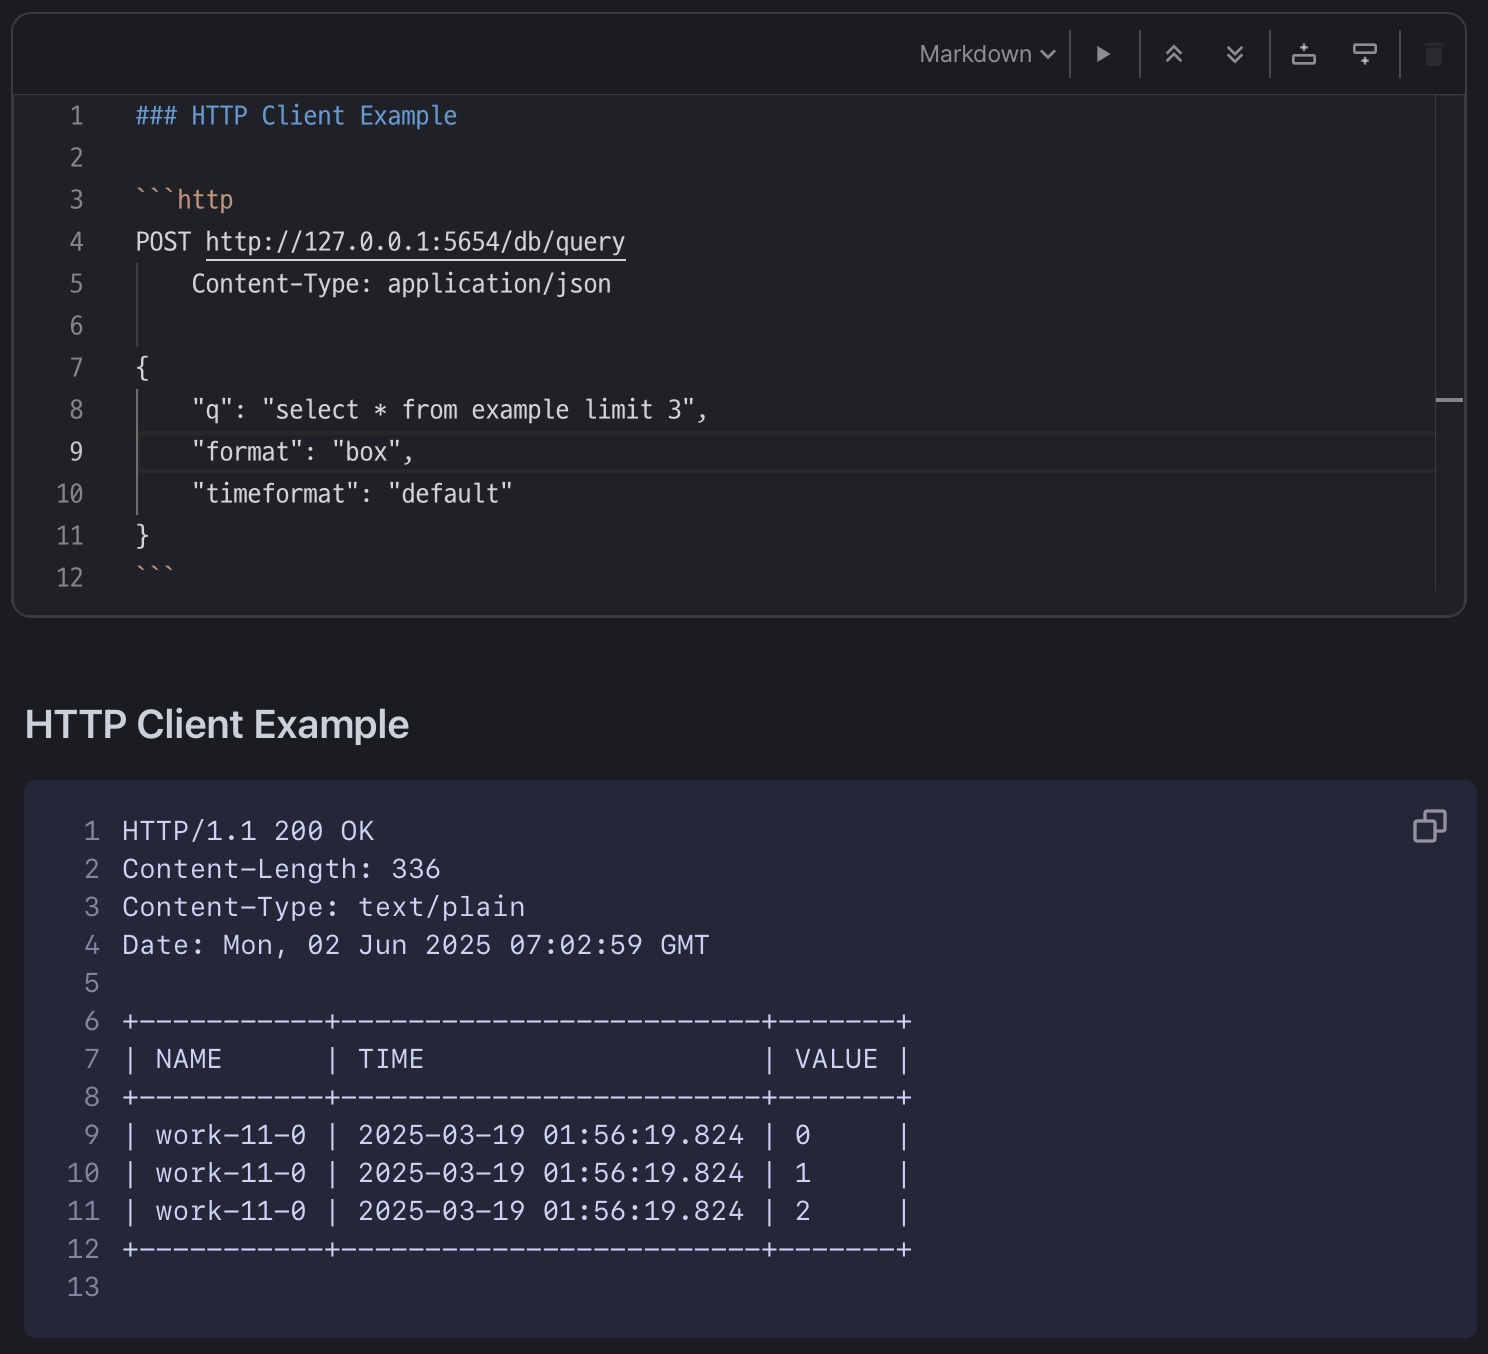
Task: Run the Markdown cell with play icon
Action: click(1103, 54)
